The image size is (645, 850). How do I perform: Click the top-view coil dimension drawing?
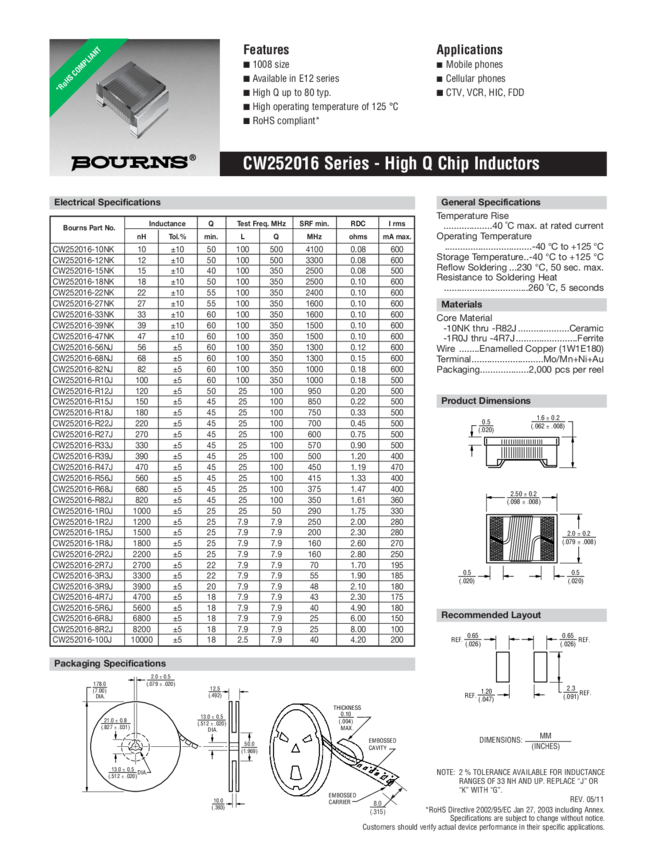click(523, 538)
